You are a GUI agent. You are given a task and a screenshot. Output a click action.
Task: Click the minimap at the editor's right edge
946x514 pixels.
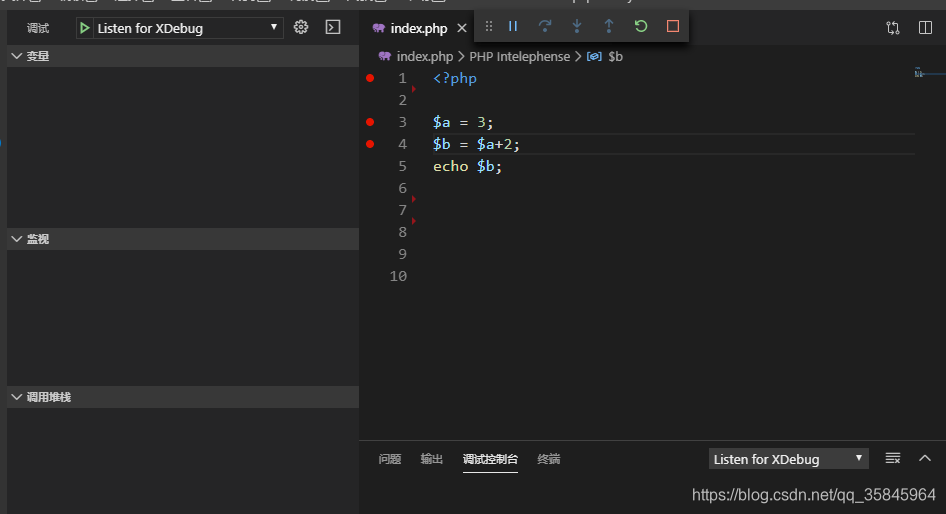click(929, 74)
